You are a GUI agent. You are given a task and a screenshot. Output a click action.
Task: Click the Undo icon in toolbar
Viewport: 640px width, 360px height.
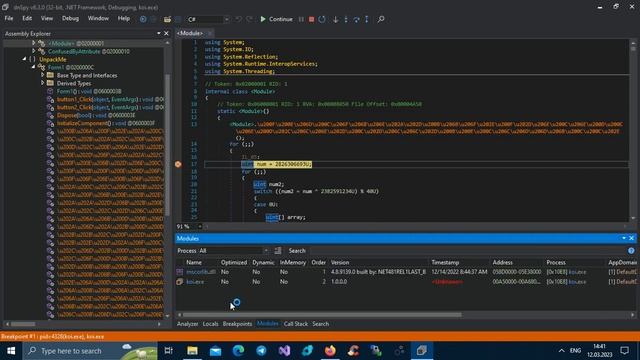click(238, 19)
